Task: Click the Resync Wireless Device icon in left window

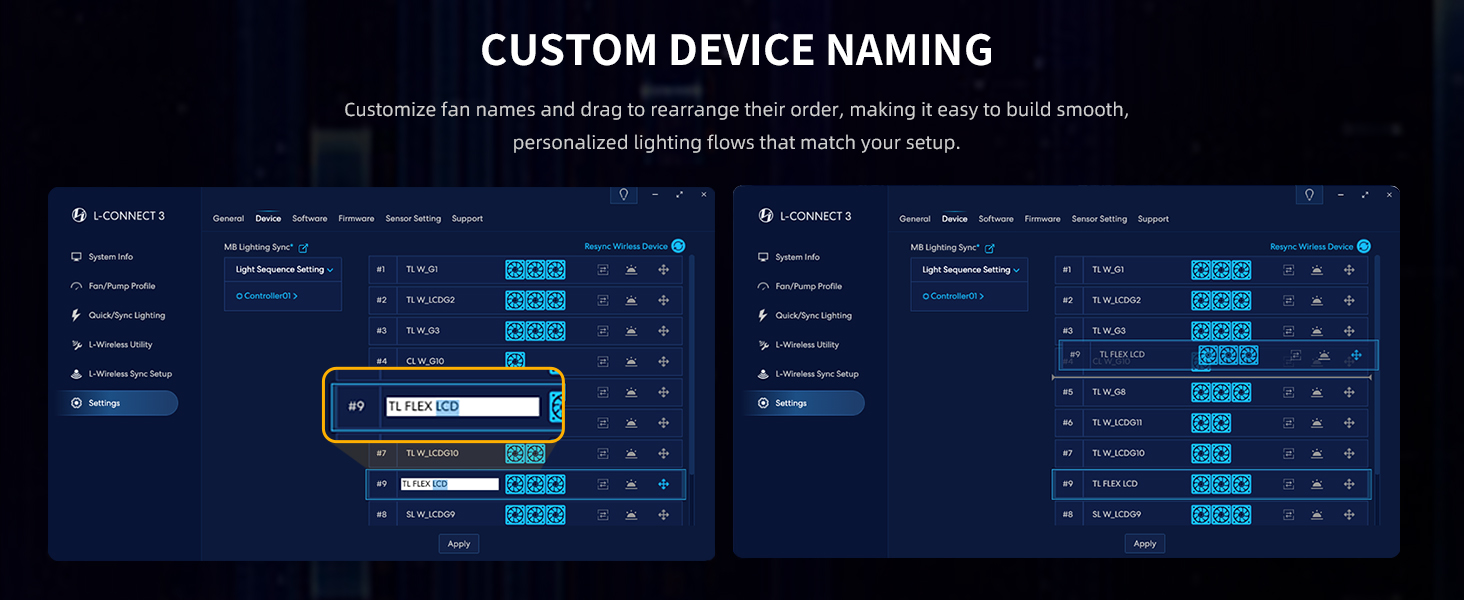Action: (678, 246)
